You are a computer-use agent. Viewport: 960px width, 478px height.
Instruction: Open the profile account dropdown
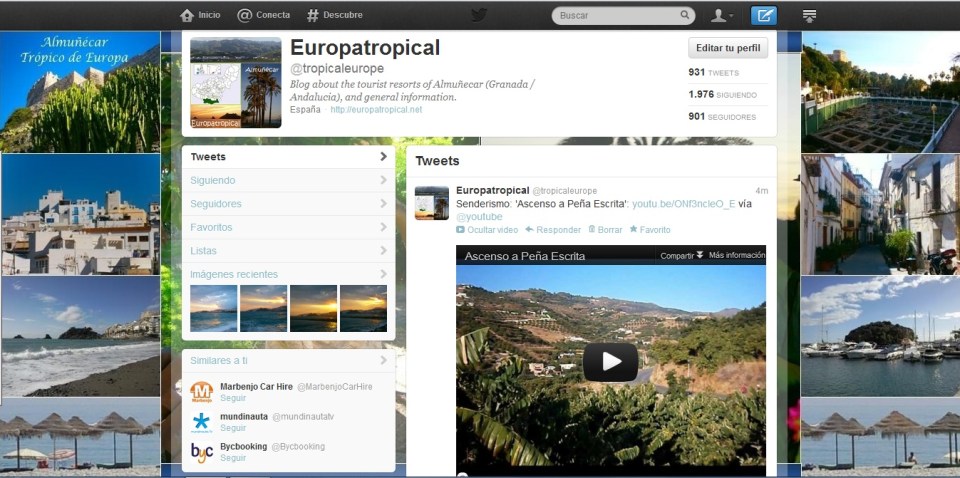click(x=721, y=15)
